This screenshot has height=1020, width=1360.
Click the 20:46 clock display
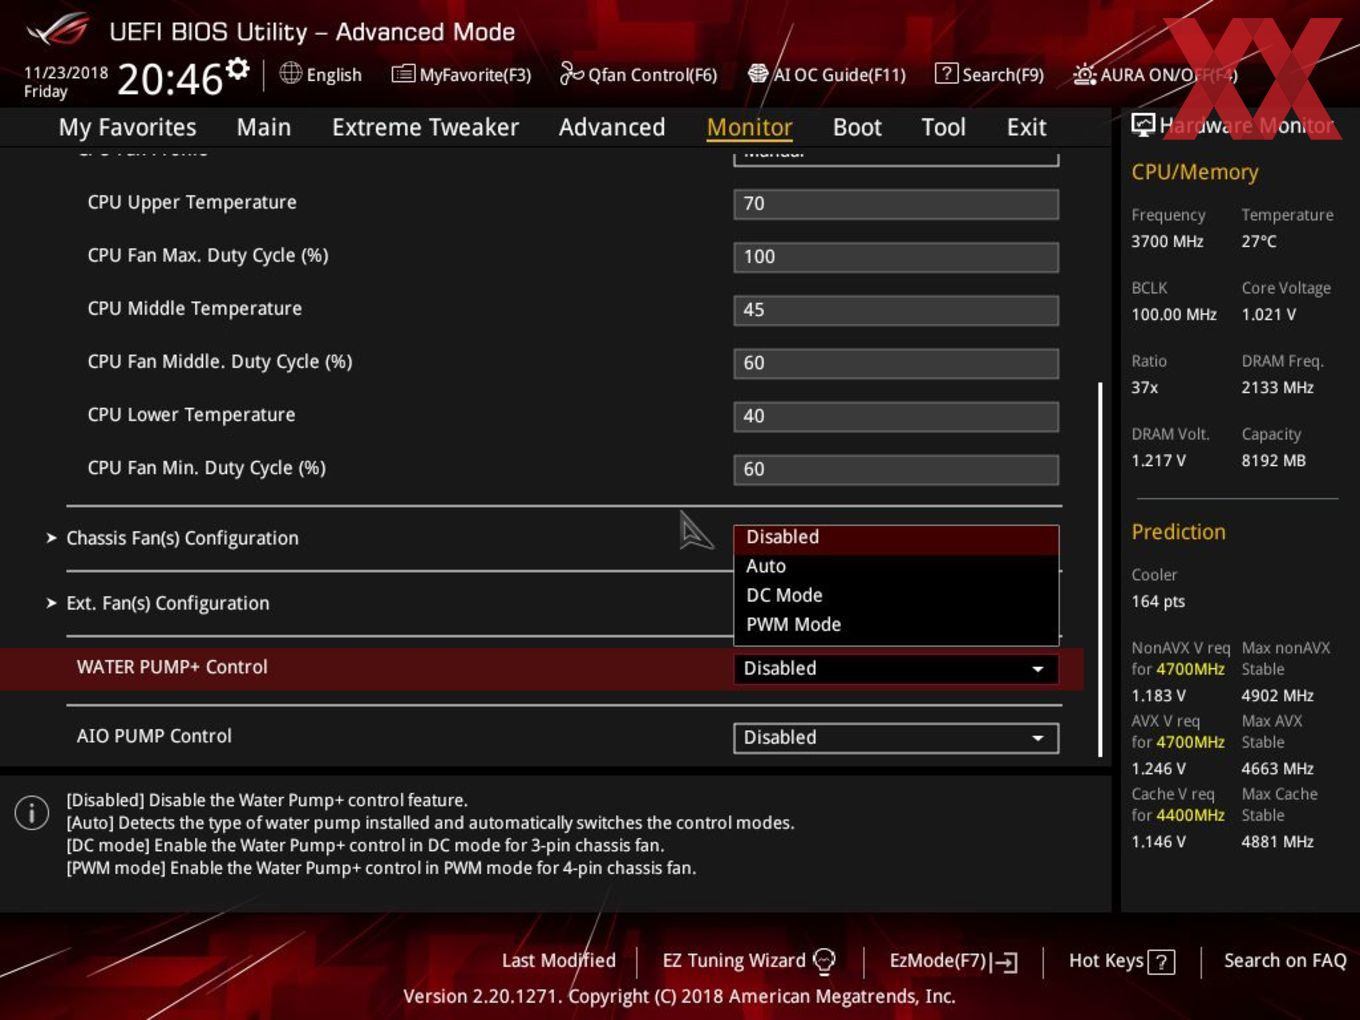(x=169, y=78)
